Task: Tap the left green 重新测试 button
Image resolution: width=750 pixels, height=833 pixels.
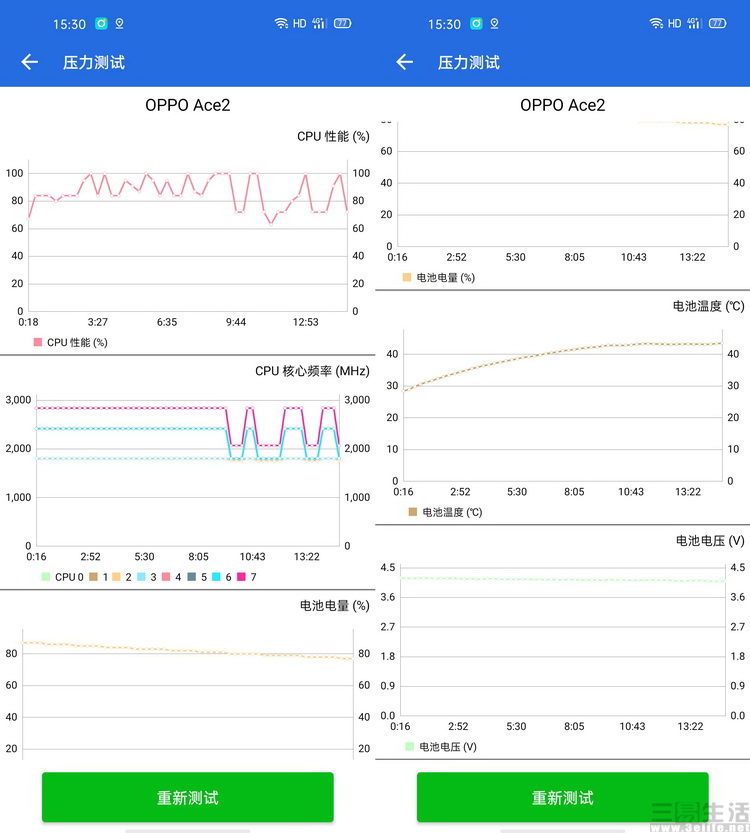Action: pyautogui.click(x=188, y=797)
